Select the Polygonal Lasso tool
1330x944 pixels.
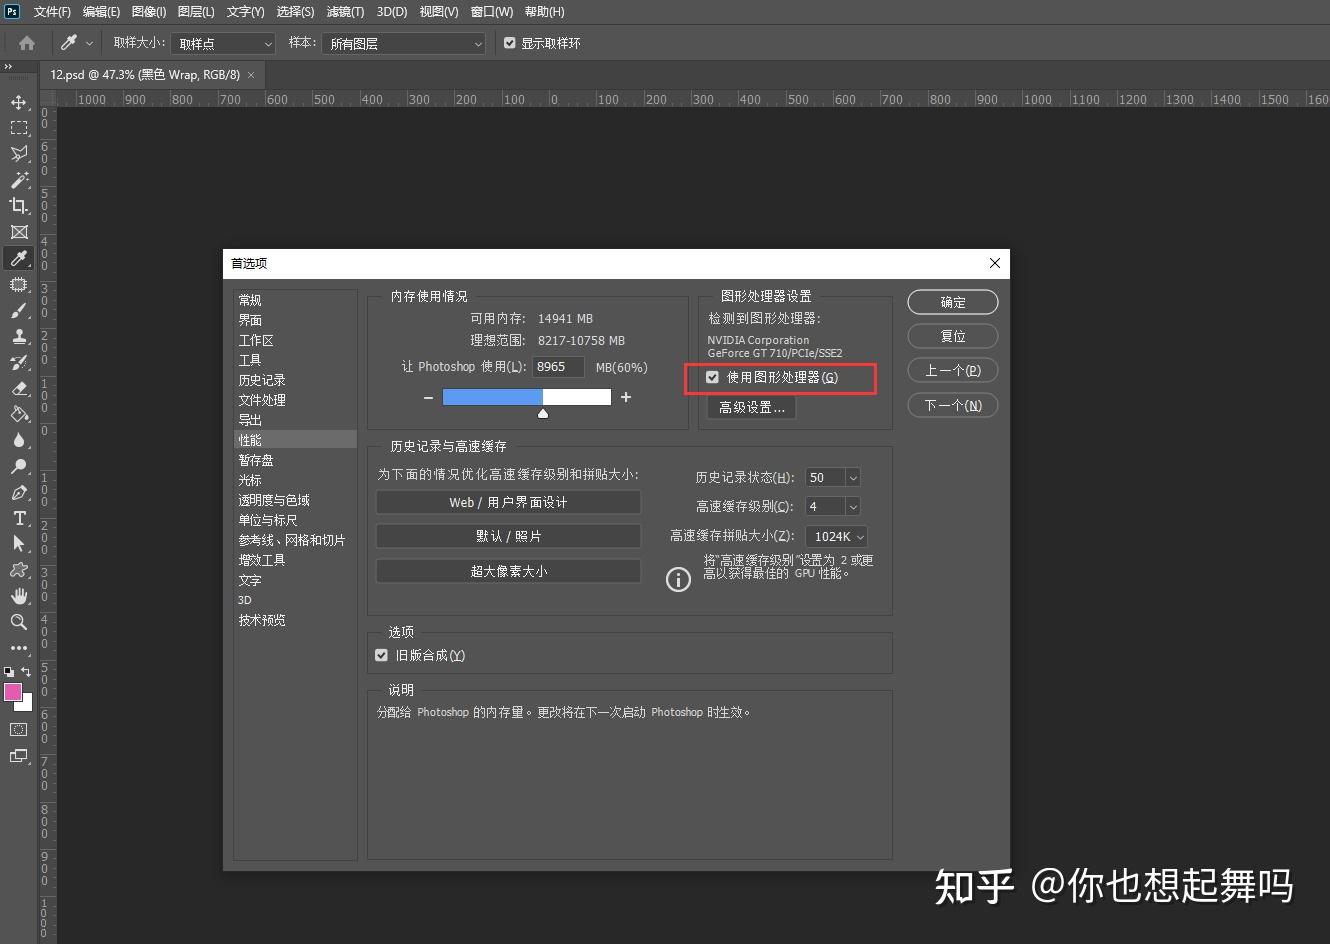click(x=19, y=154)
